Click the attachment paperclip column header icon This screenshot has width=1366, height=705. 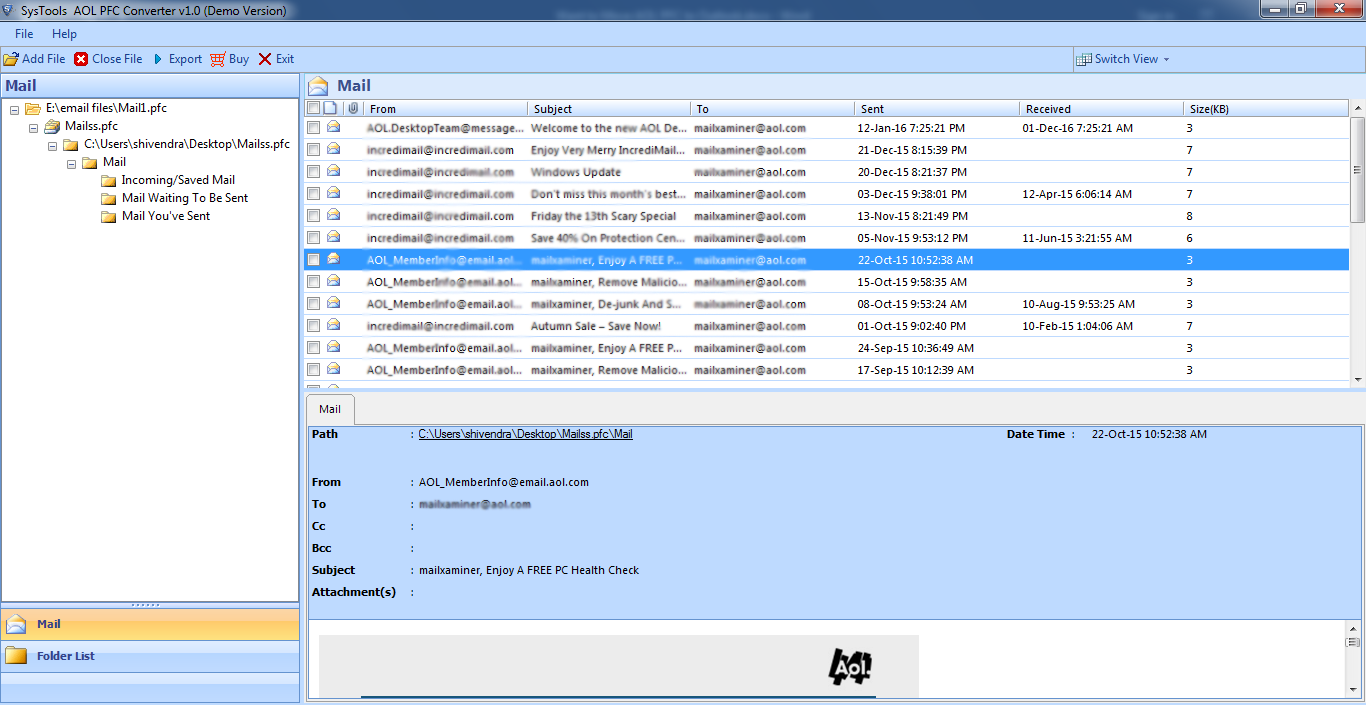pyautogui.click(x=352, y=108)
